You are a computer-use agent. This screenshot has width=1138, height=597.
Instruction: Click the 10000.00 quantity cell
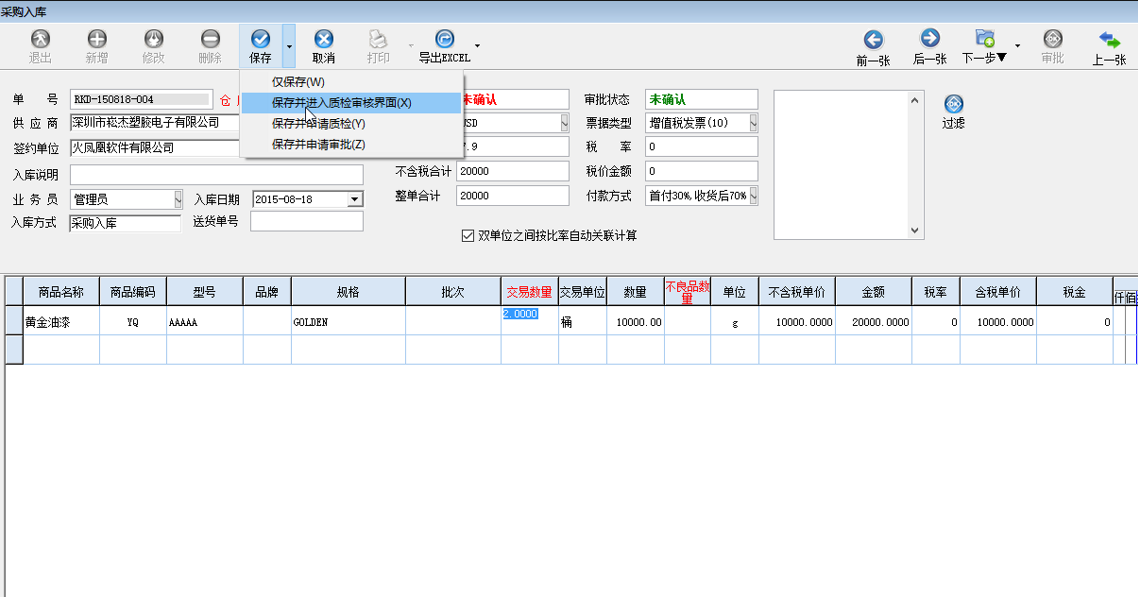(x=636, y=321)
